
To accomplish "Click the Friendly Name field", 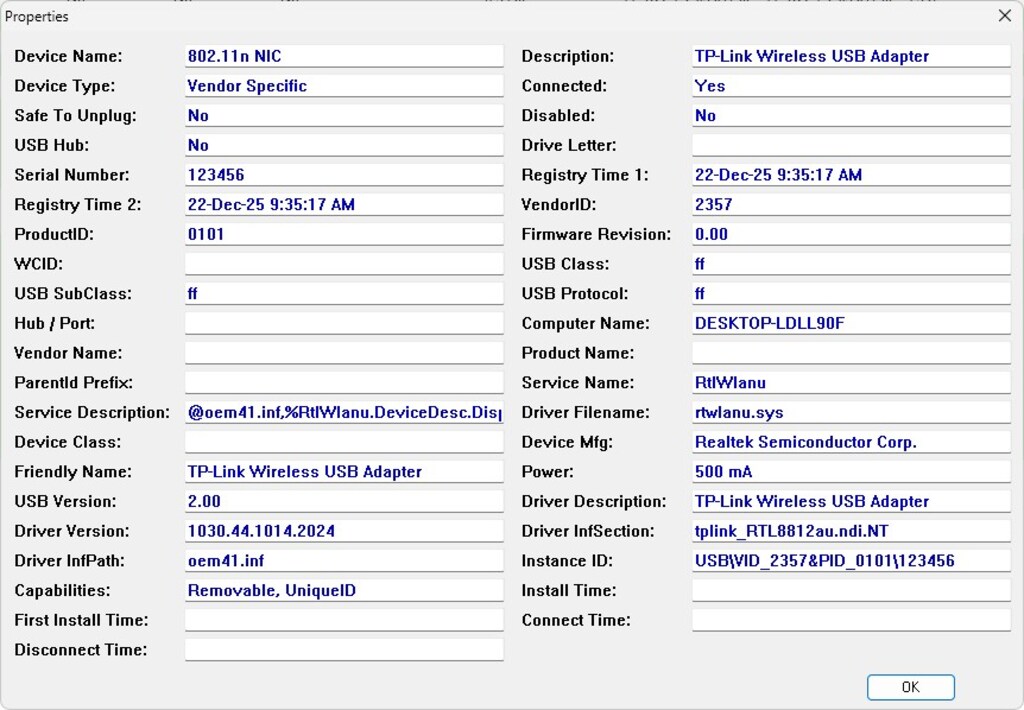I will pos(344,472).
